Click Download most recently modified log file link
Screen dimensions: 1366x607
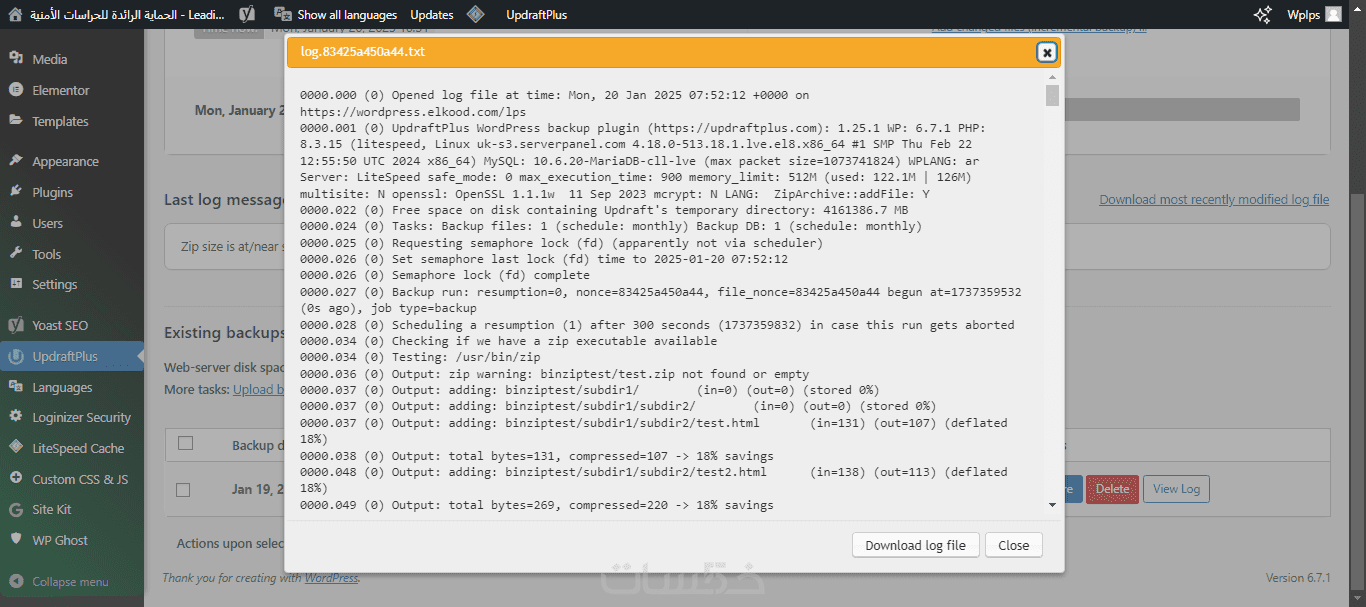[x=1214, y=200]
